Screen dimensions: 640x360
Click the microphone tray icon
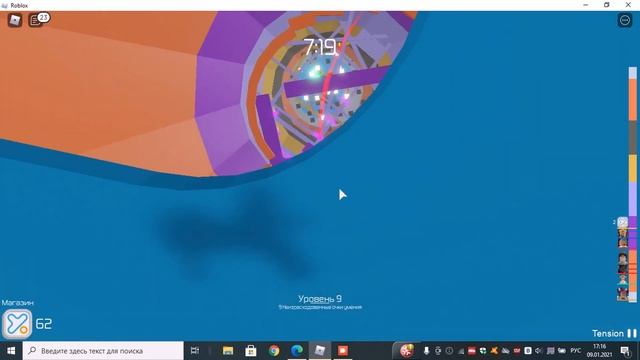pos(426,351)
